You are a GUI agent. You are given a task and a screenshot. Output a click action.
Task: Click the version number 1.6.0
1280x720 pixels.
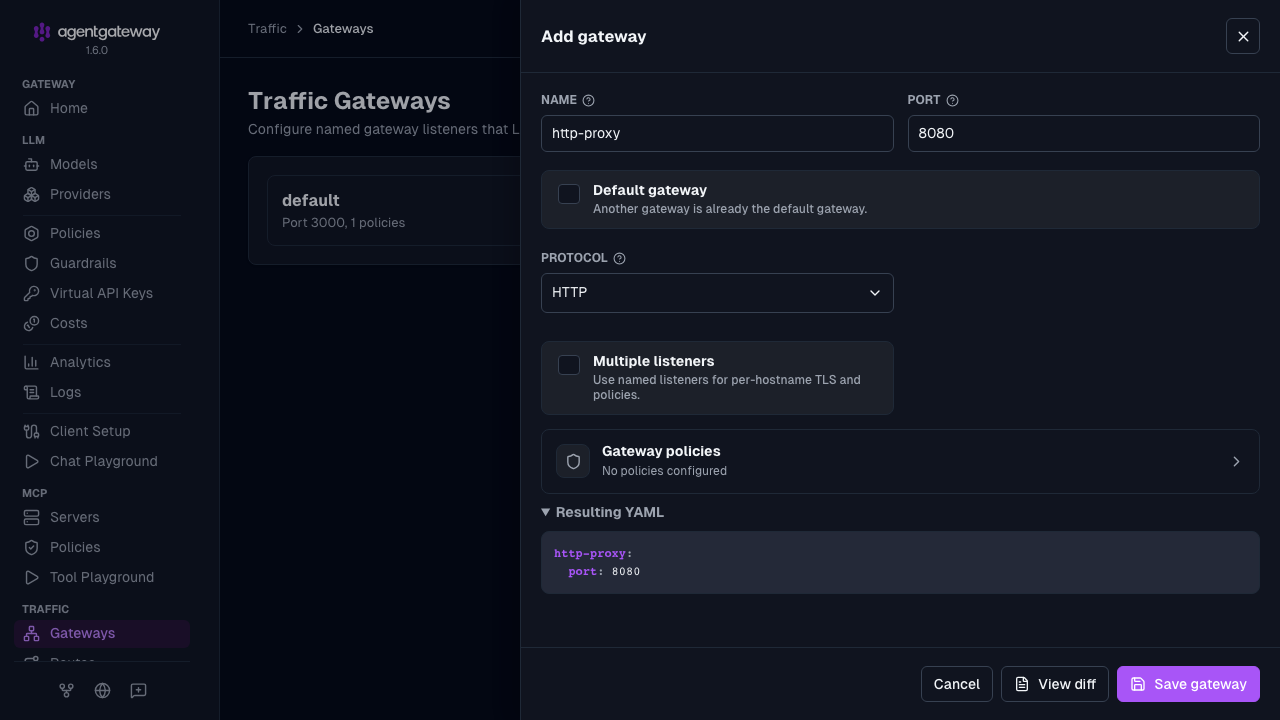click(x=96, y=50)
